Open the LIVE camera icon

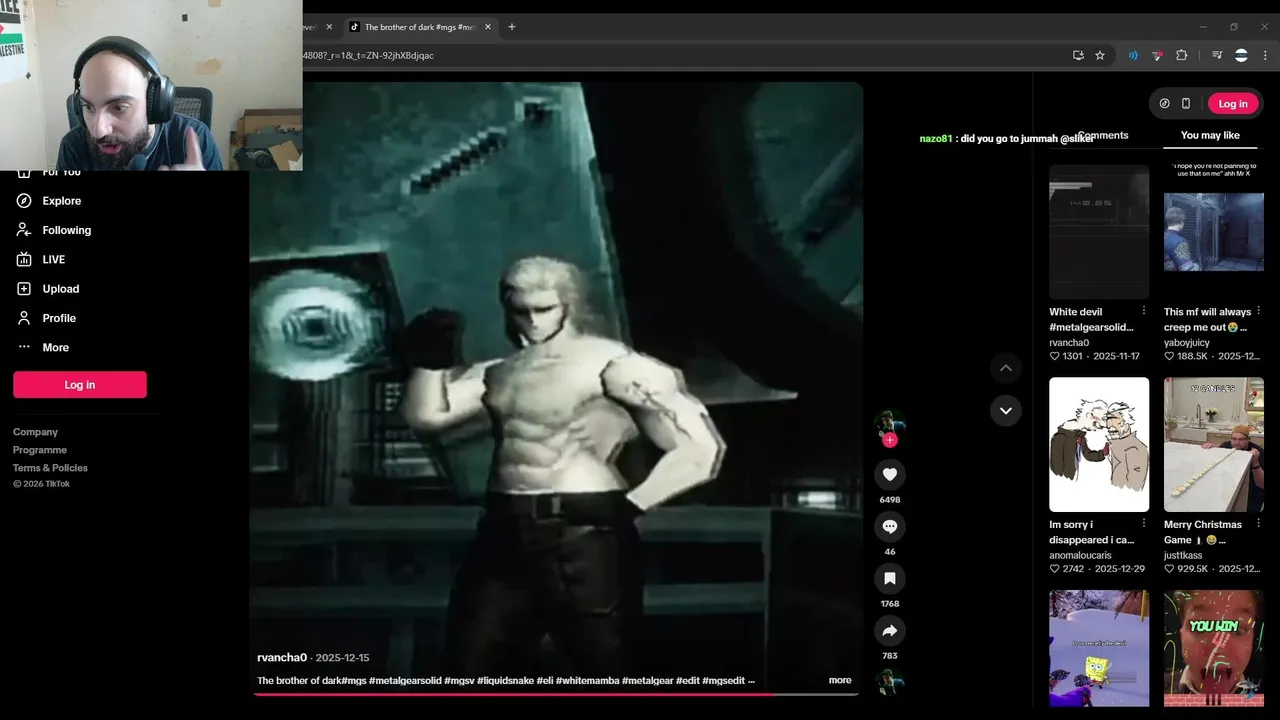(24, 259)
